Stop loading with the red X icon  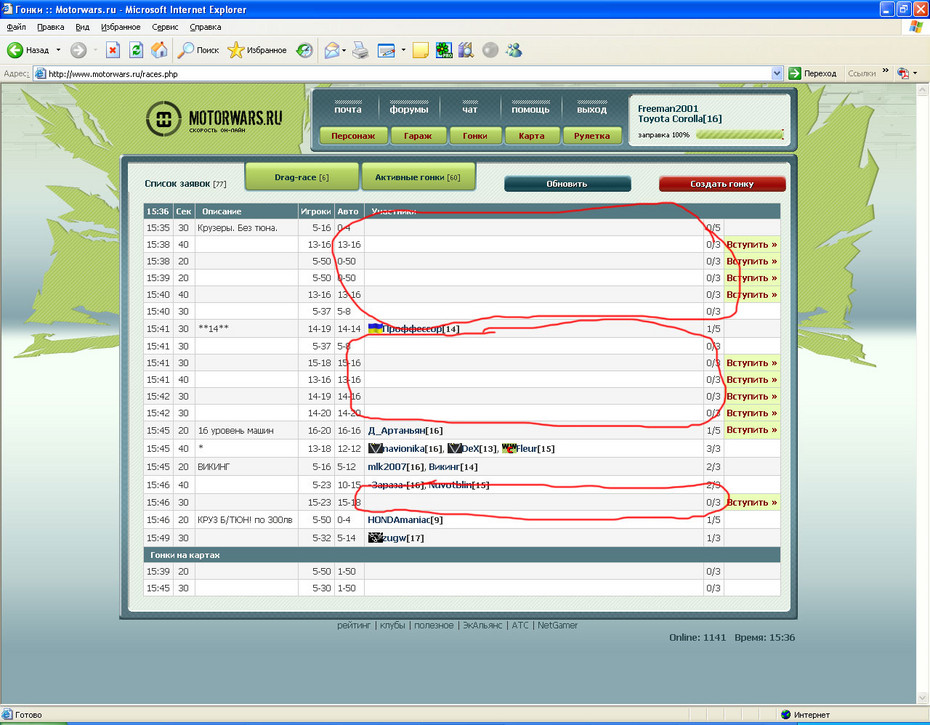[113, 50]
